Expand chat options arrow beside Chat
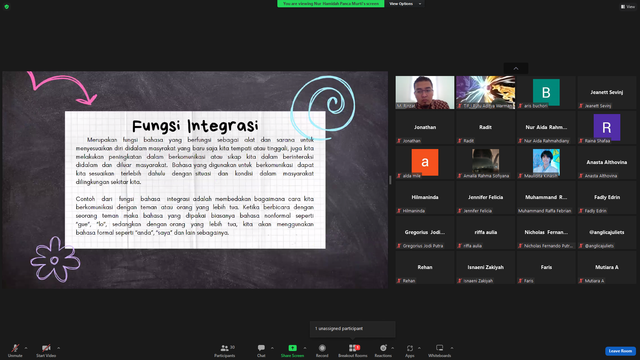Viewport: 640px width, 360px height. (x=272, y=348)
